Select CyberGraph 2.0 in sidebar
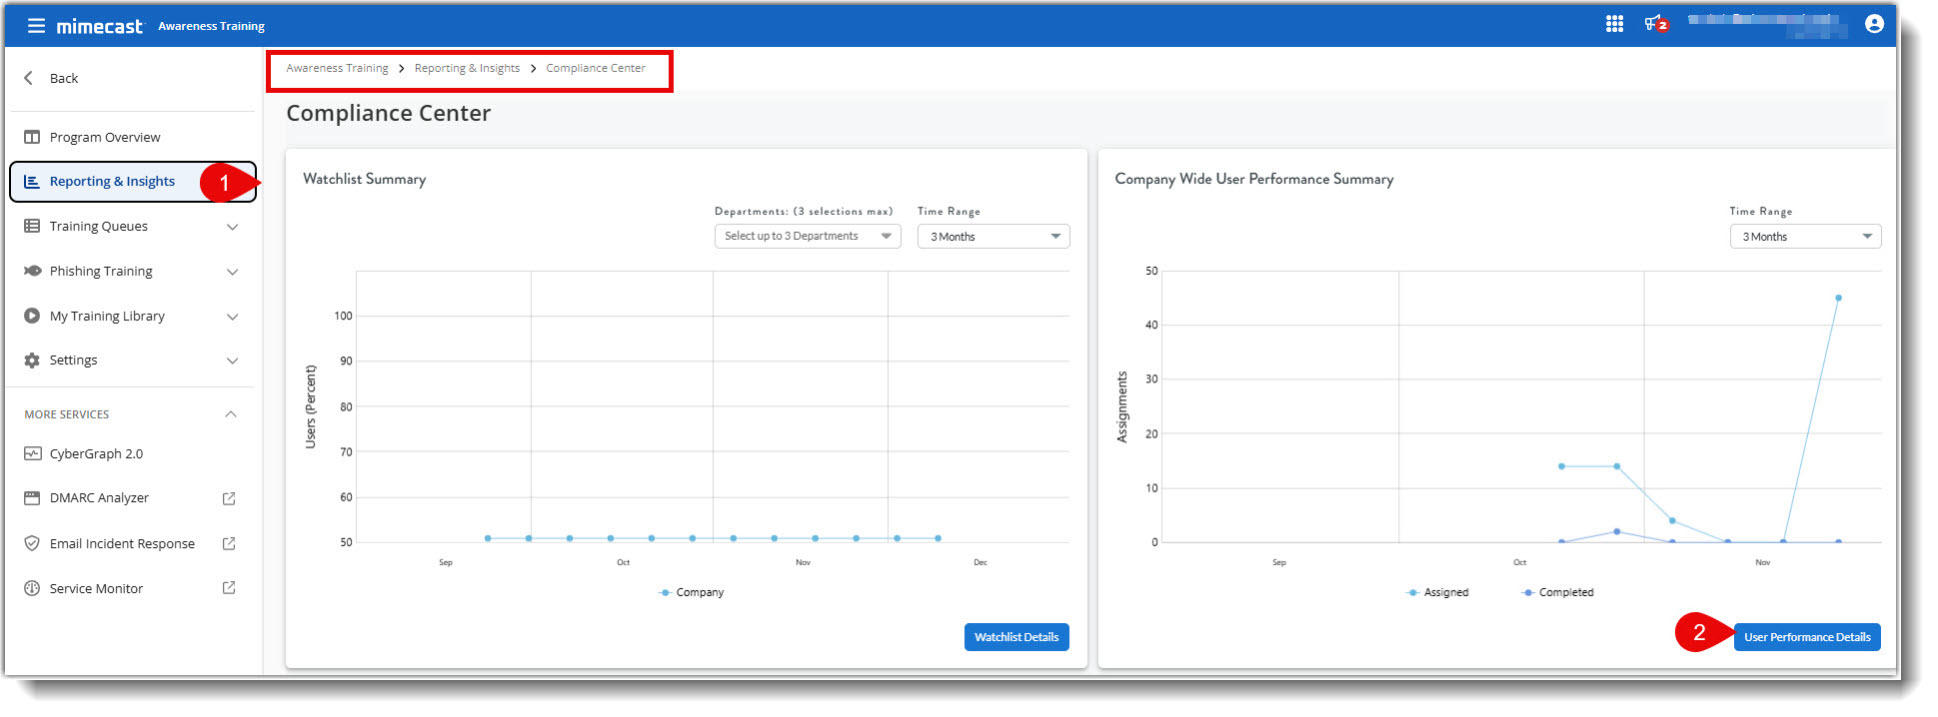Viewport: 1938px width, 717px height. 96,454
